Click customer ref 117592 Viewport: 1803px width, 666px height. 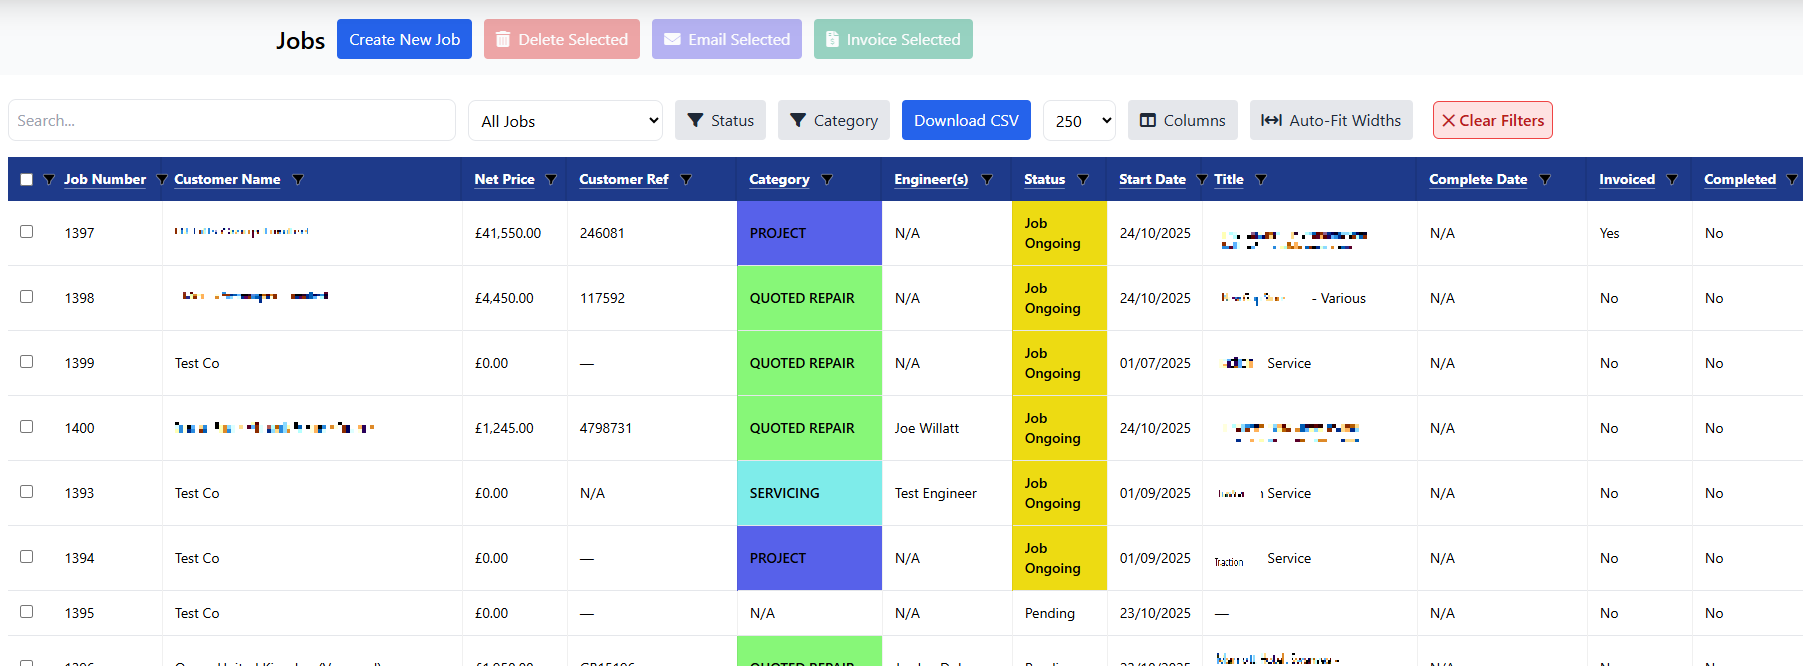(602, 298)
